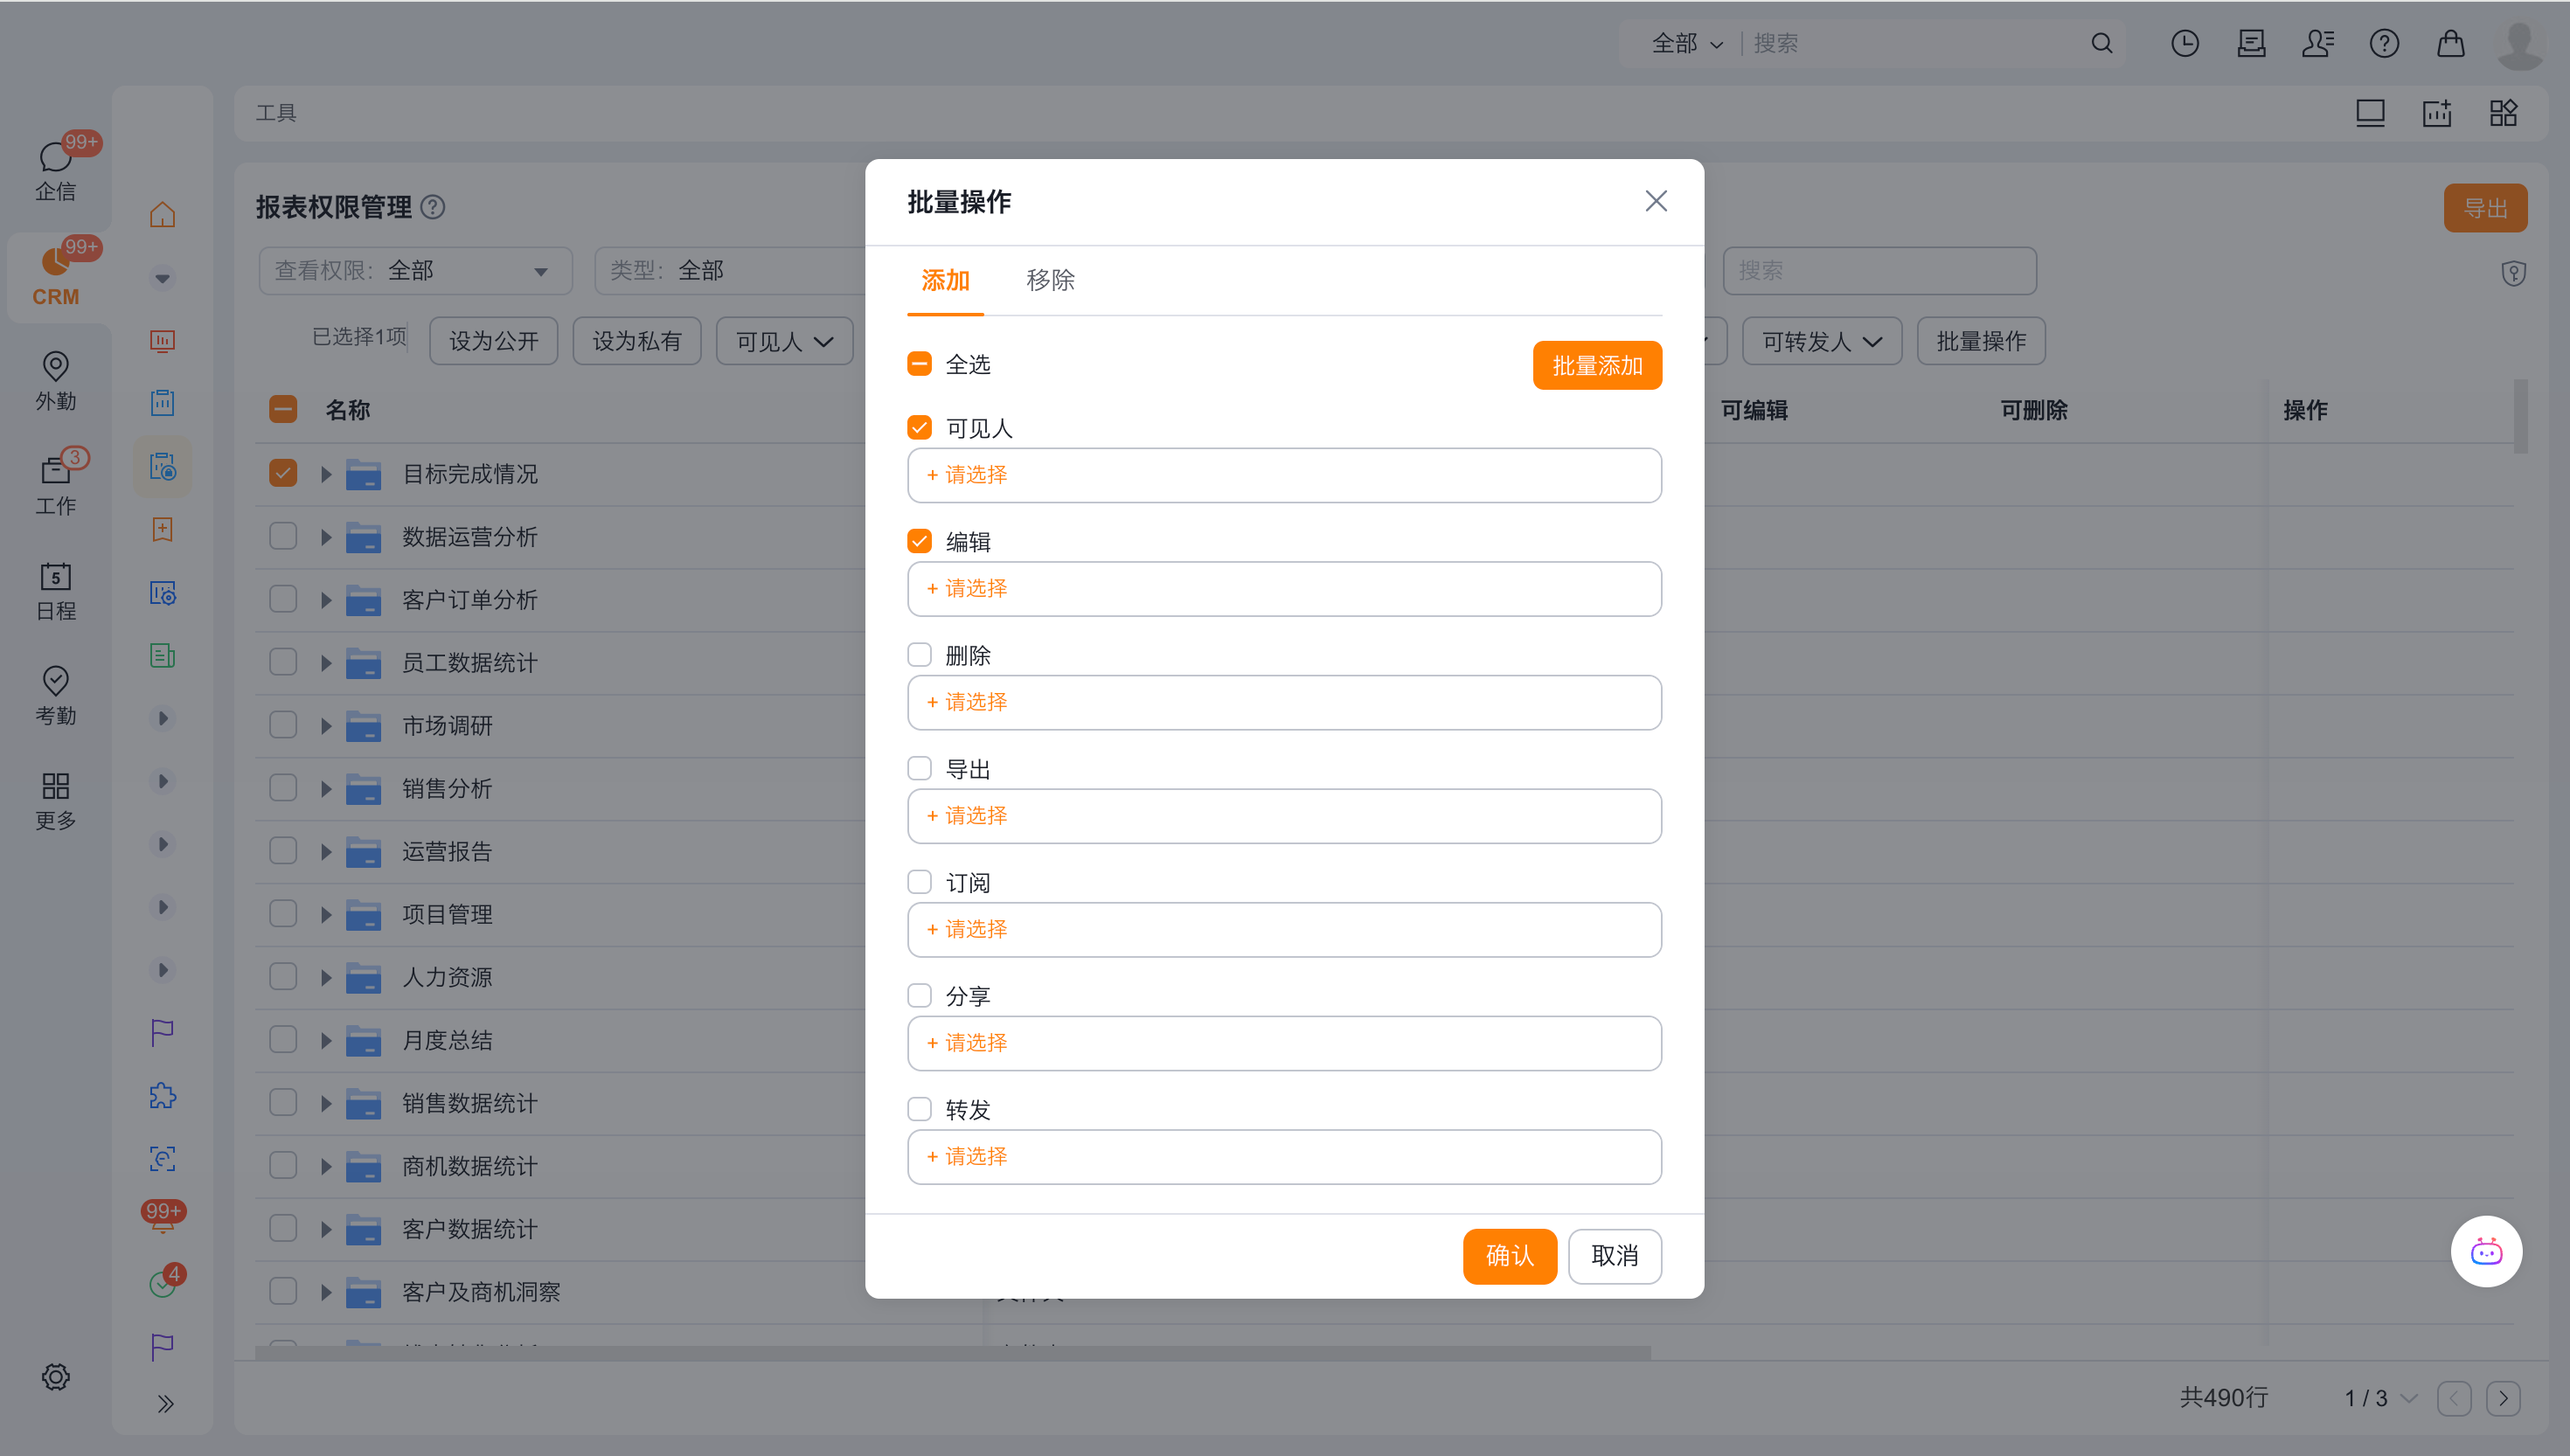Check the 删除 permission checkbox
The height and width of the screenshot is (1456, 2570).
(919, 655)
